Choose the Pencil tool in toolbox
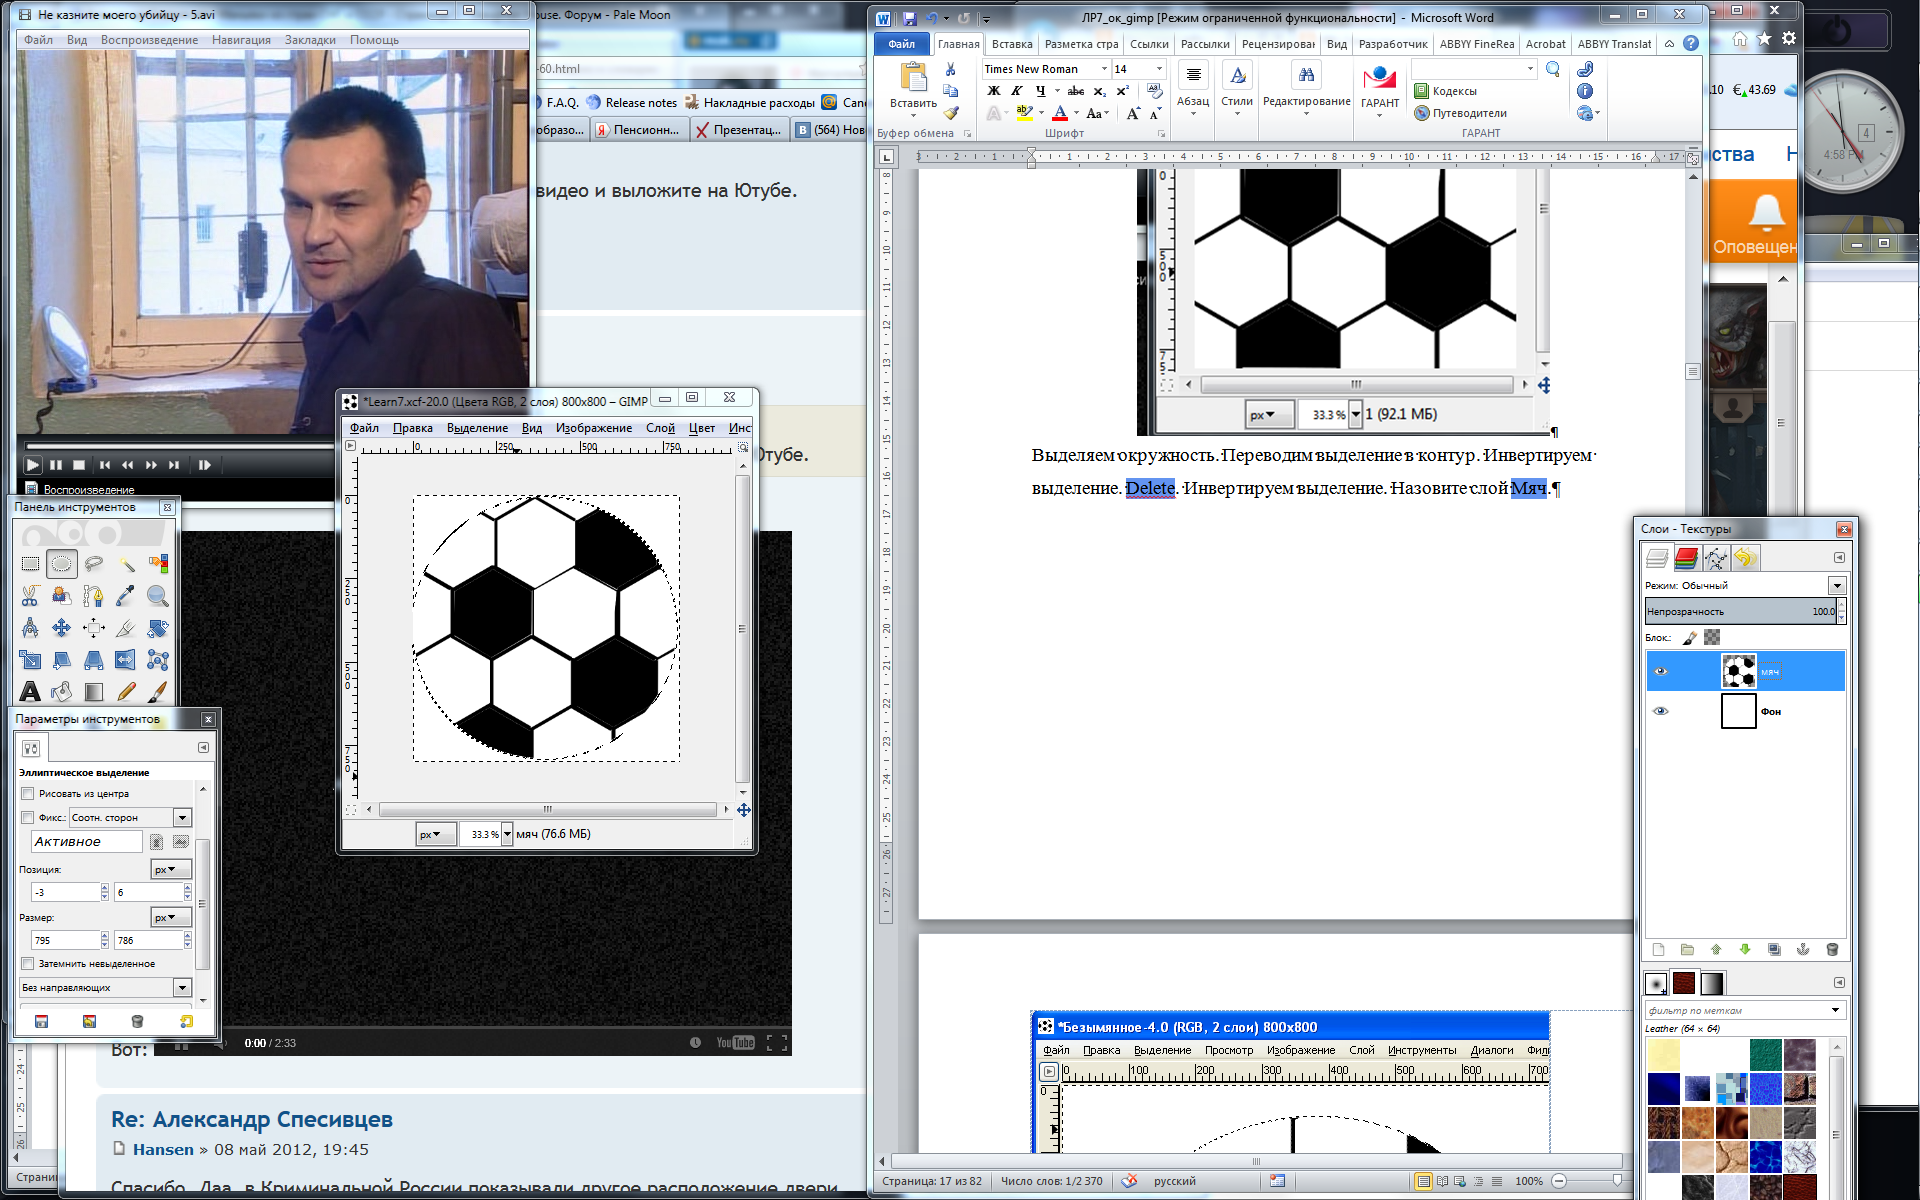Screen dimensions: 1920x1200 pos(126,691)
